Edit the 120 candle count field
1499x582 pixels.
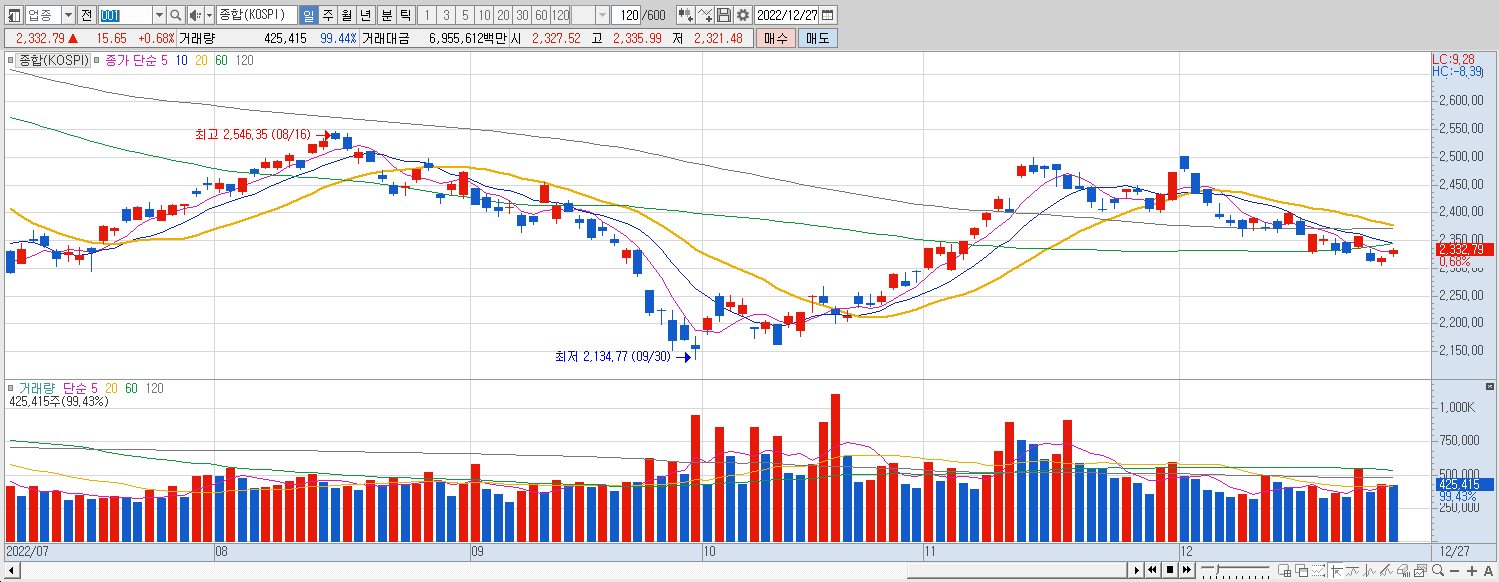(626, 15)
